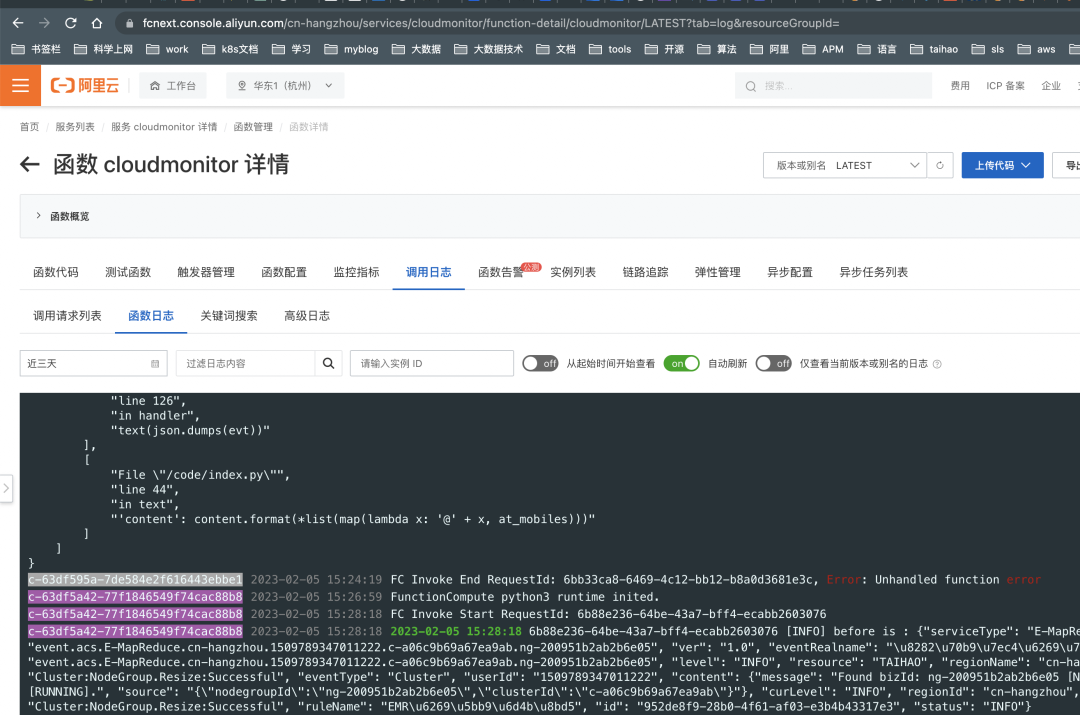
Task: Switch to 测试函数 tab
Action: (128, 272)
